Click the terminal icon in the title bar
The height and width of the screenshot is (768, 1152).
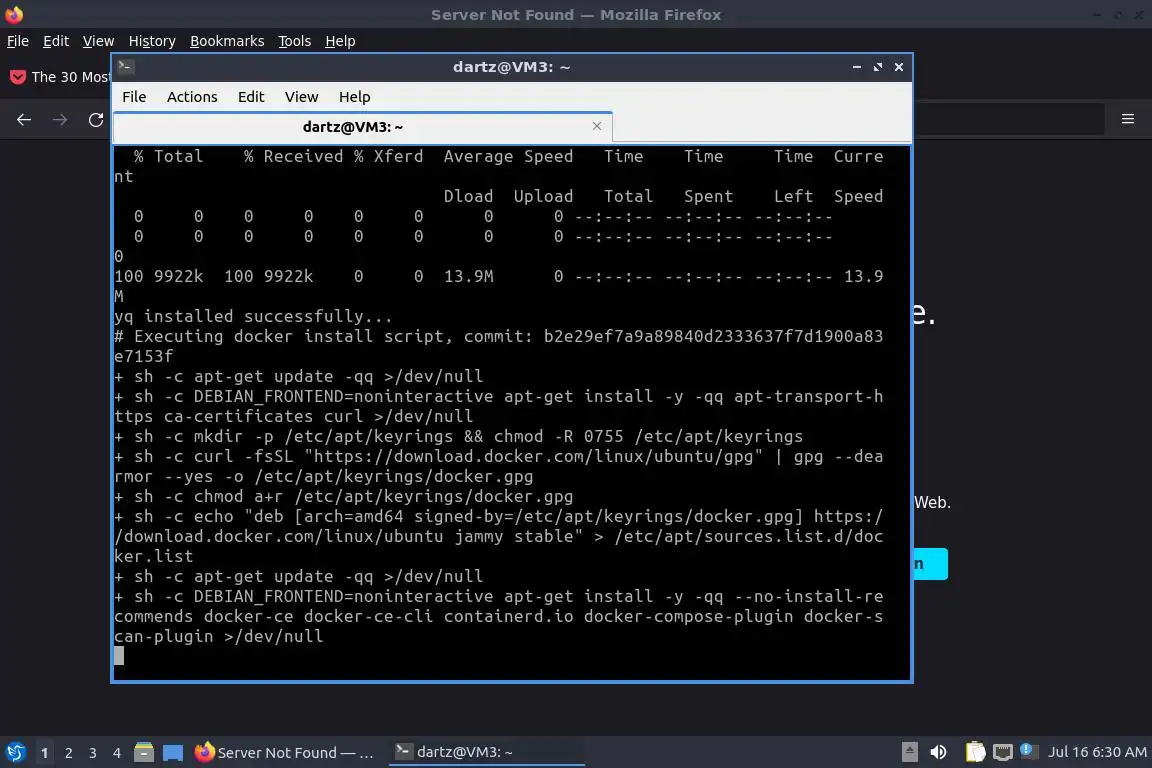pos(125,67)
